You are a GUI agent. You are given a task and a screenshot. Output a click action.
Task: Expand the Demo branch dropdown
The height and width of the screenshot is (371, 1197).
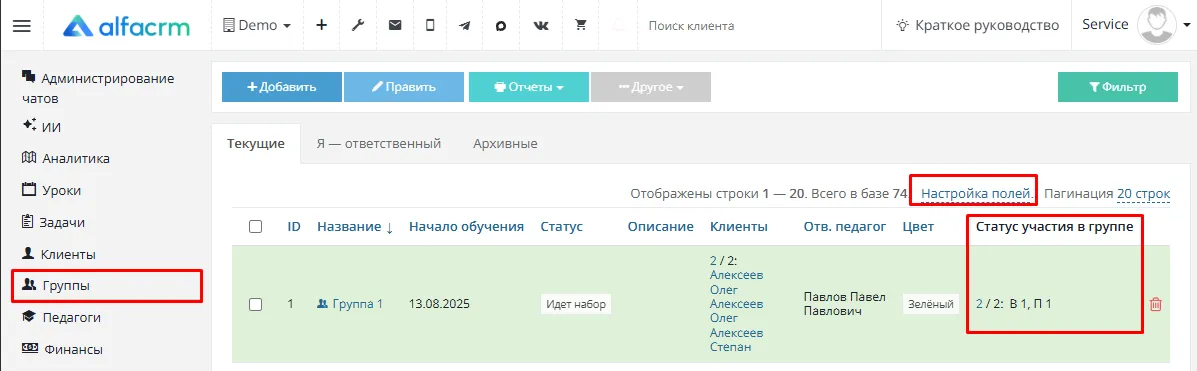coord(256,25)
